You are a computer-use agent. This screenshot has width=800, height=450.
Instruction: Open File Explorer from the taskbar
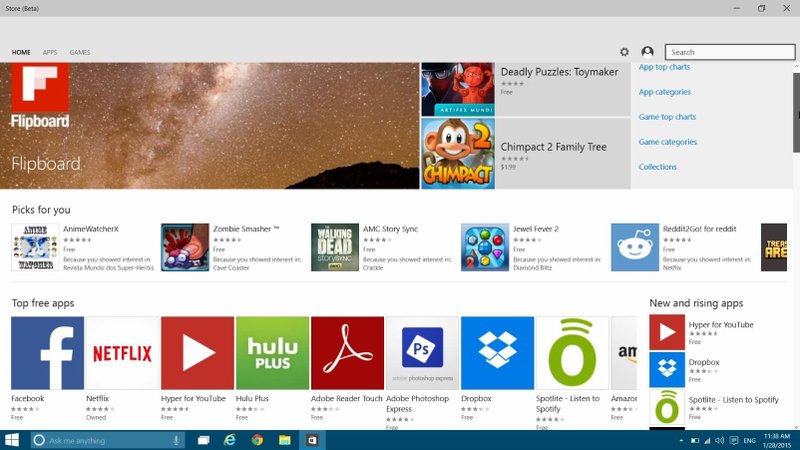(285, 440)
